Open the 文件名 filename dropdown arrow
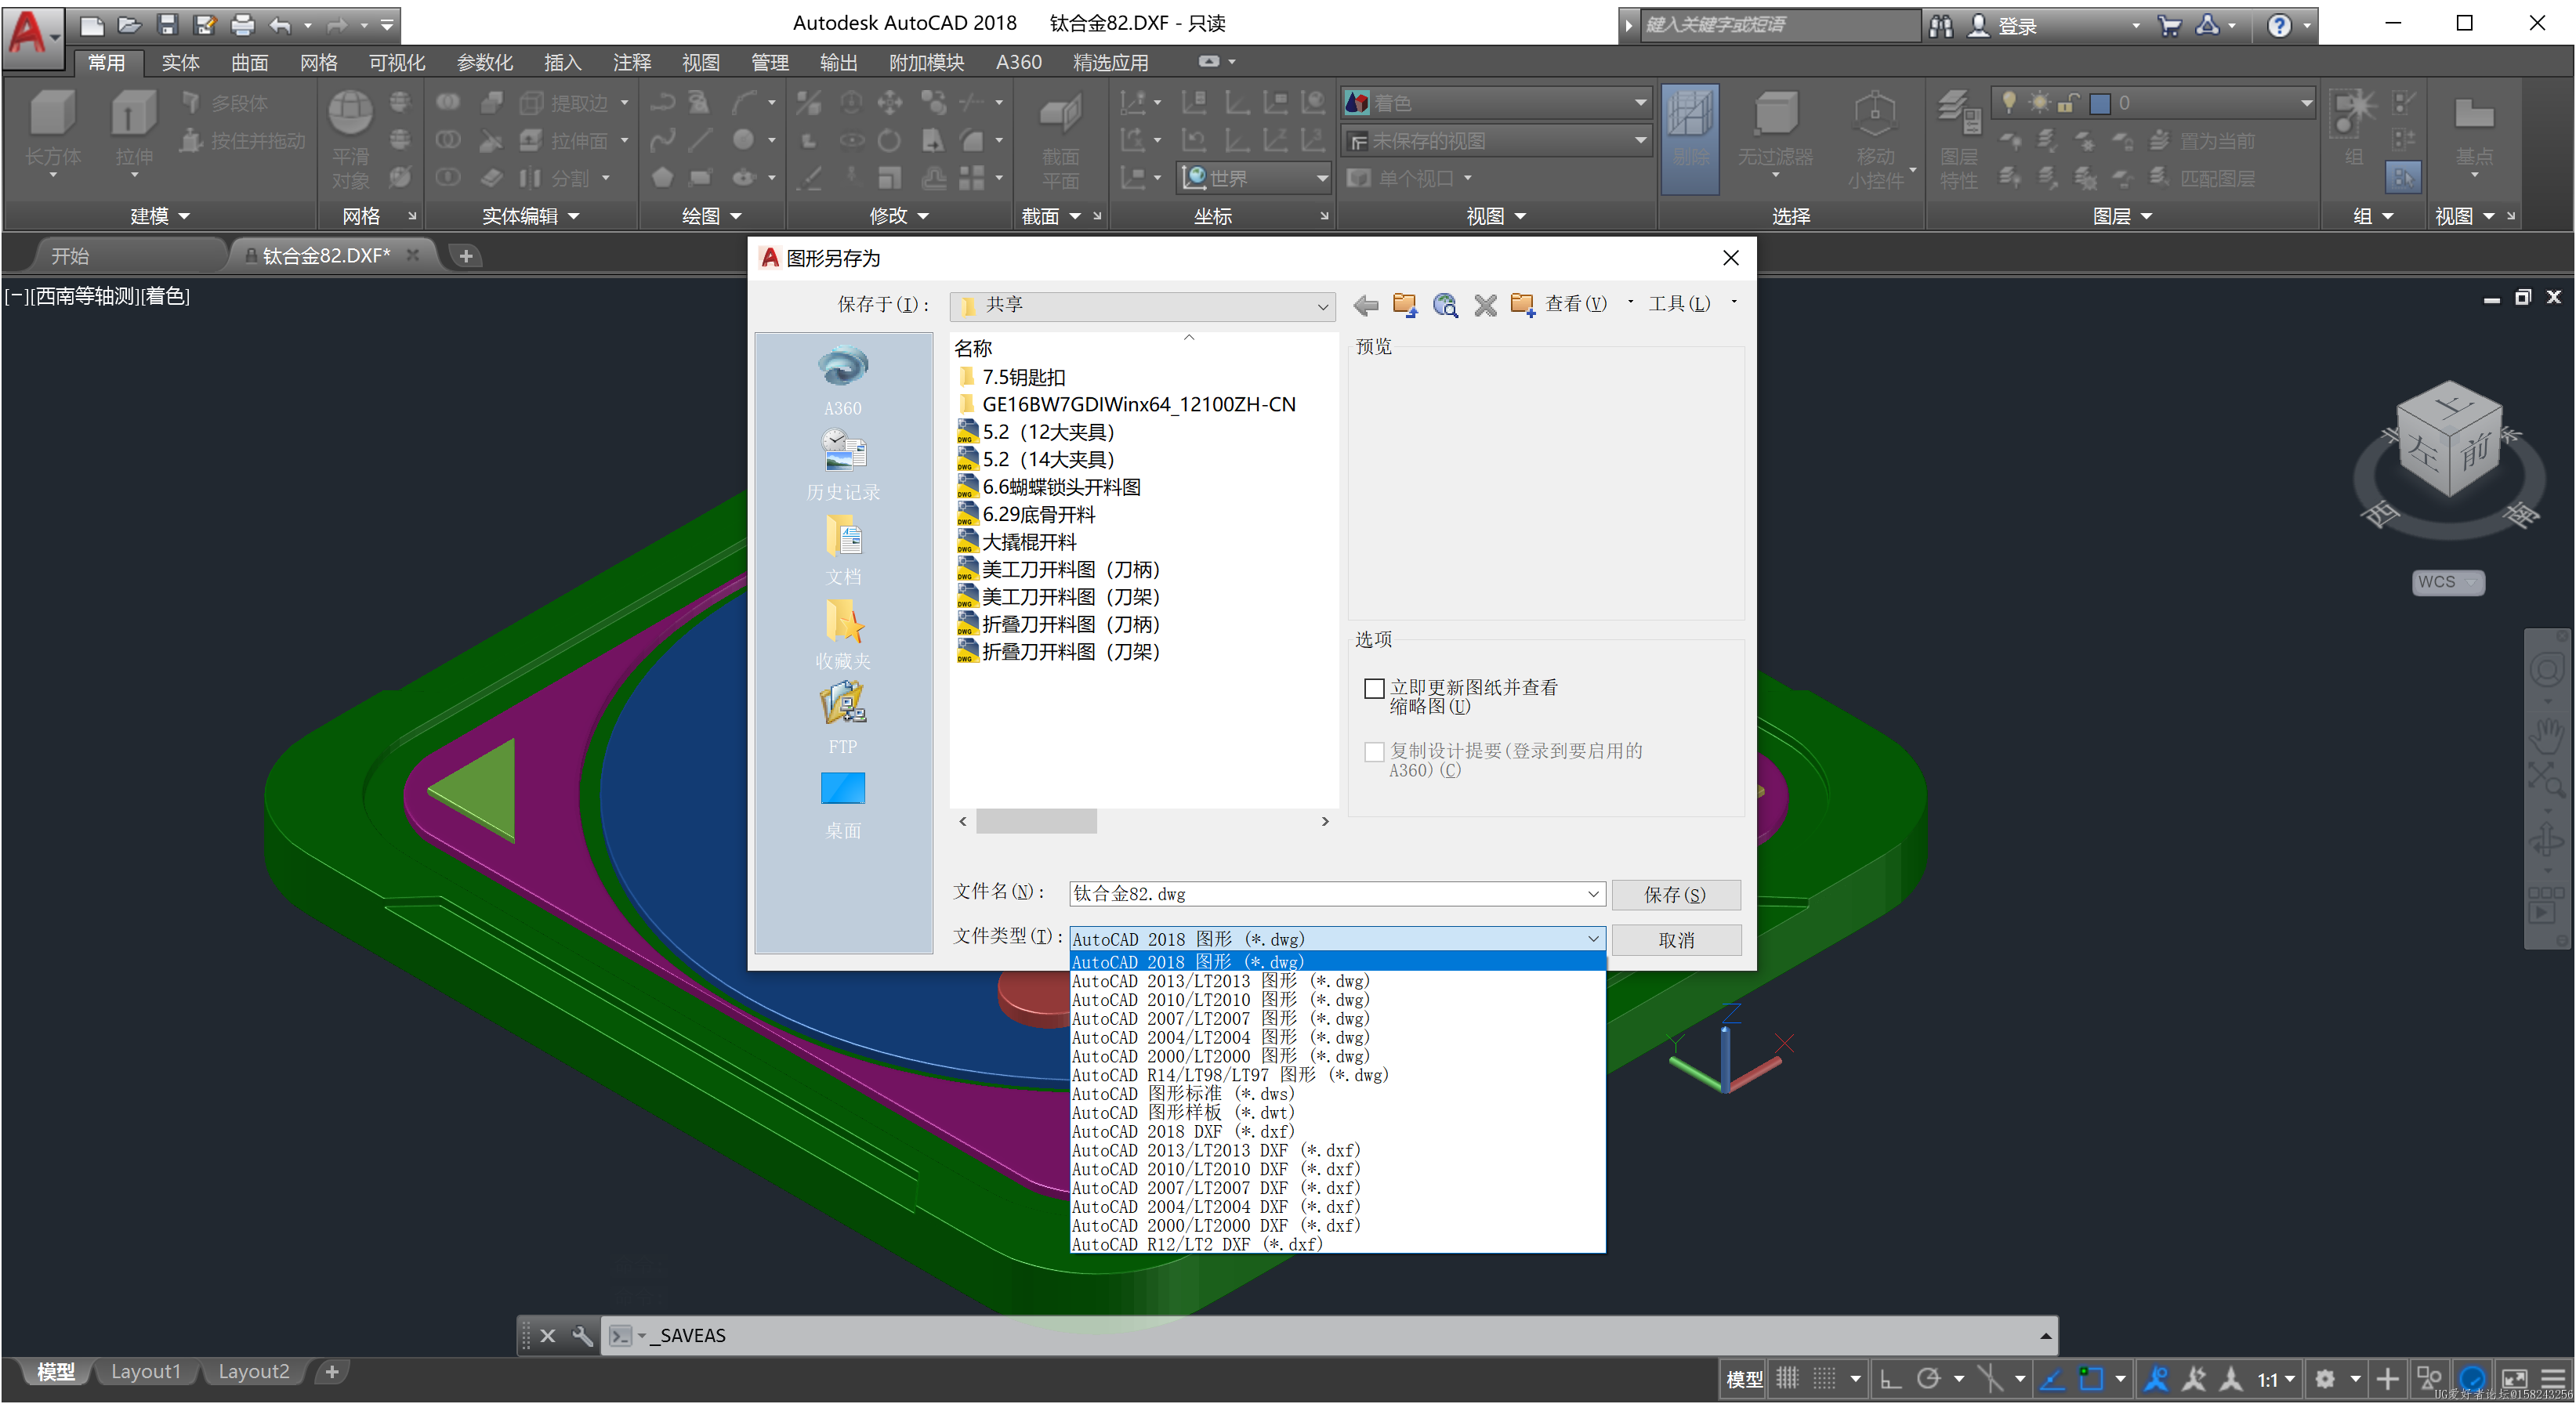This screenshot has width=2576, height=1404. click(1593, 894)
